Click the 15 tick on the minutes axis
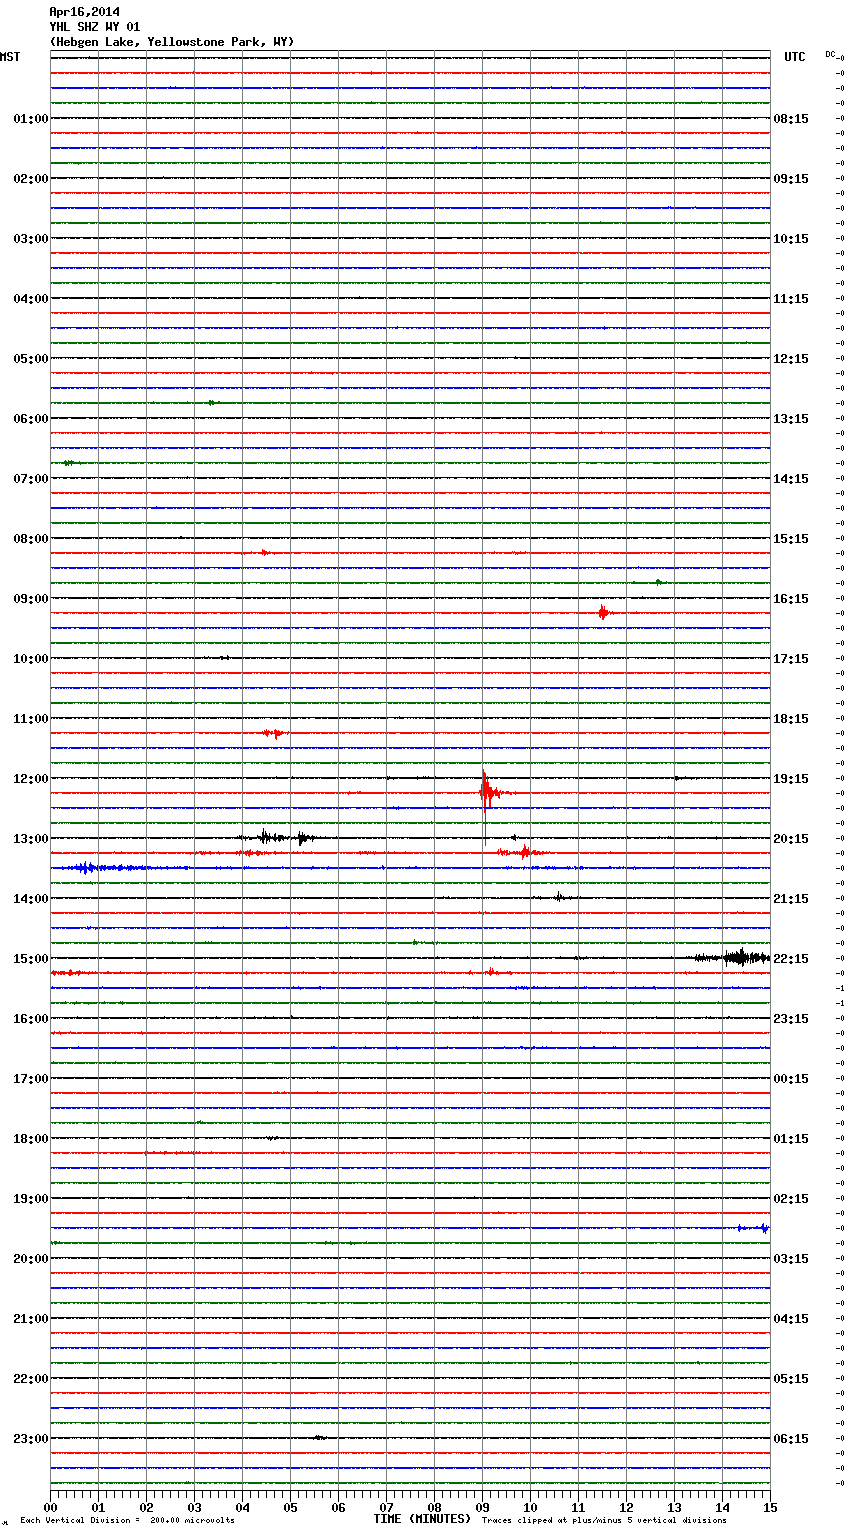 pos(769,1507)
